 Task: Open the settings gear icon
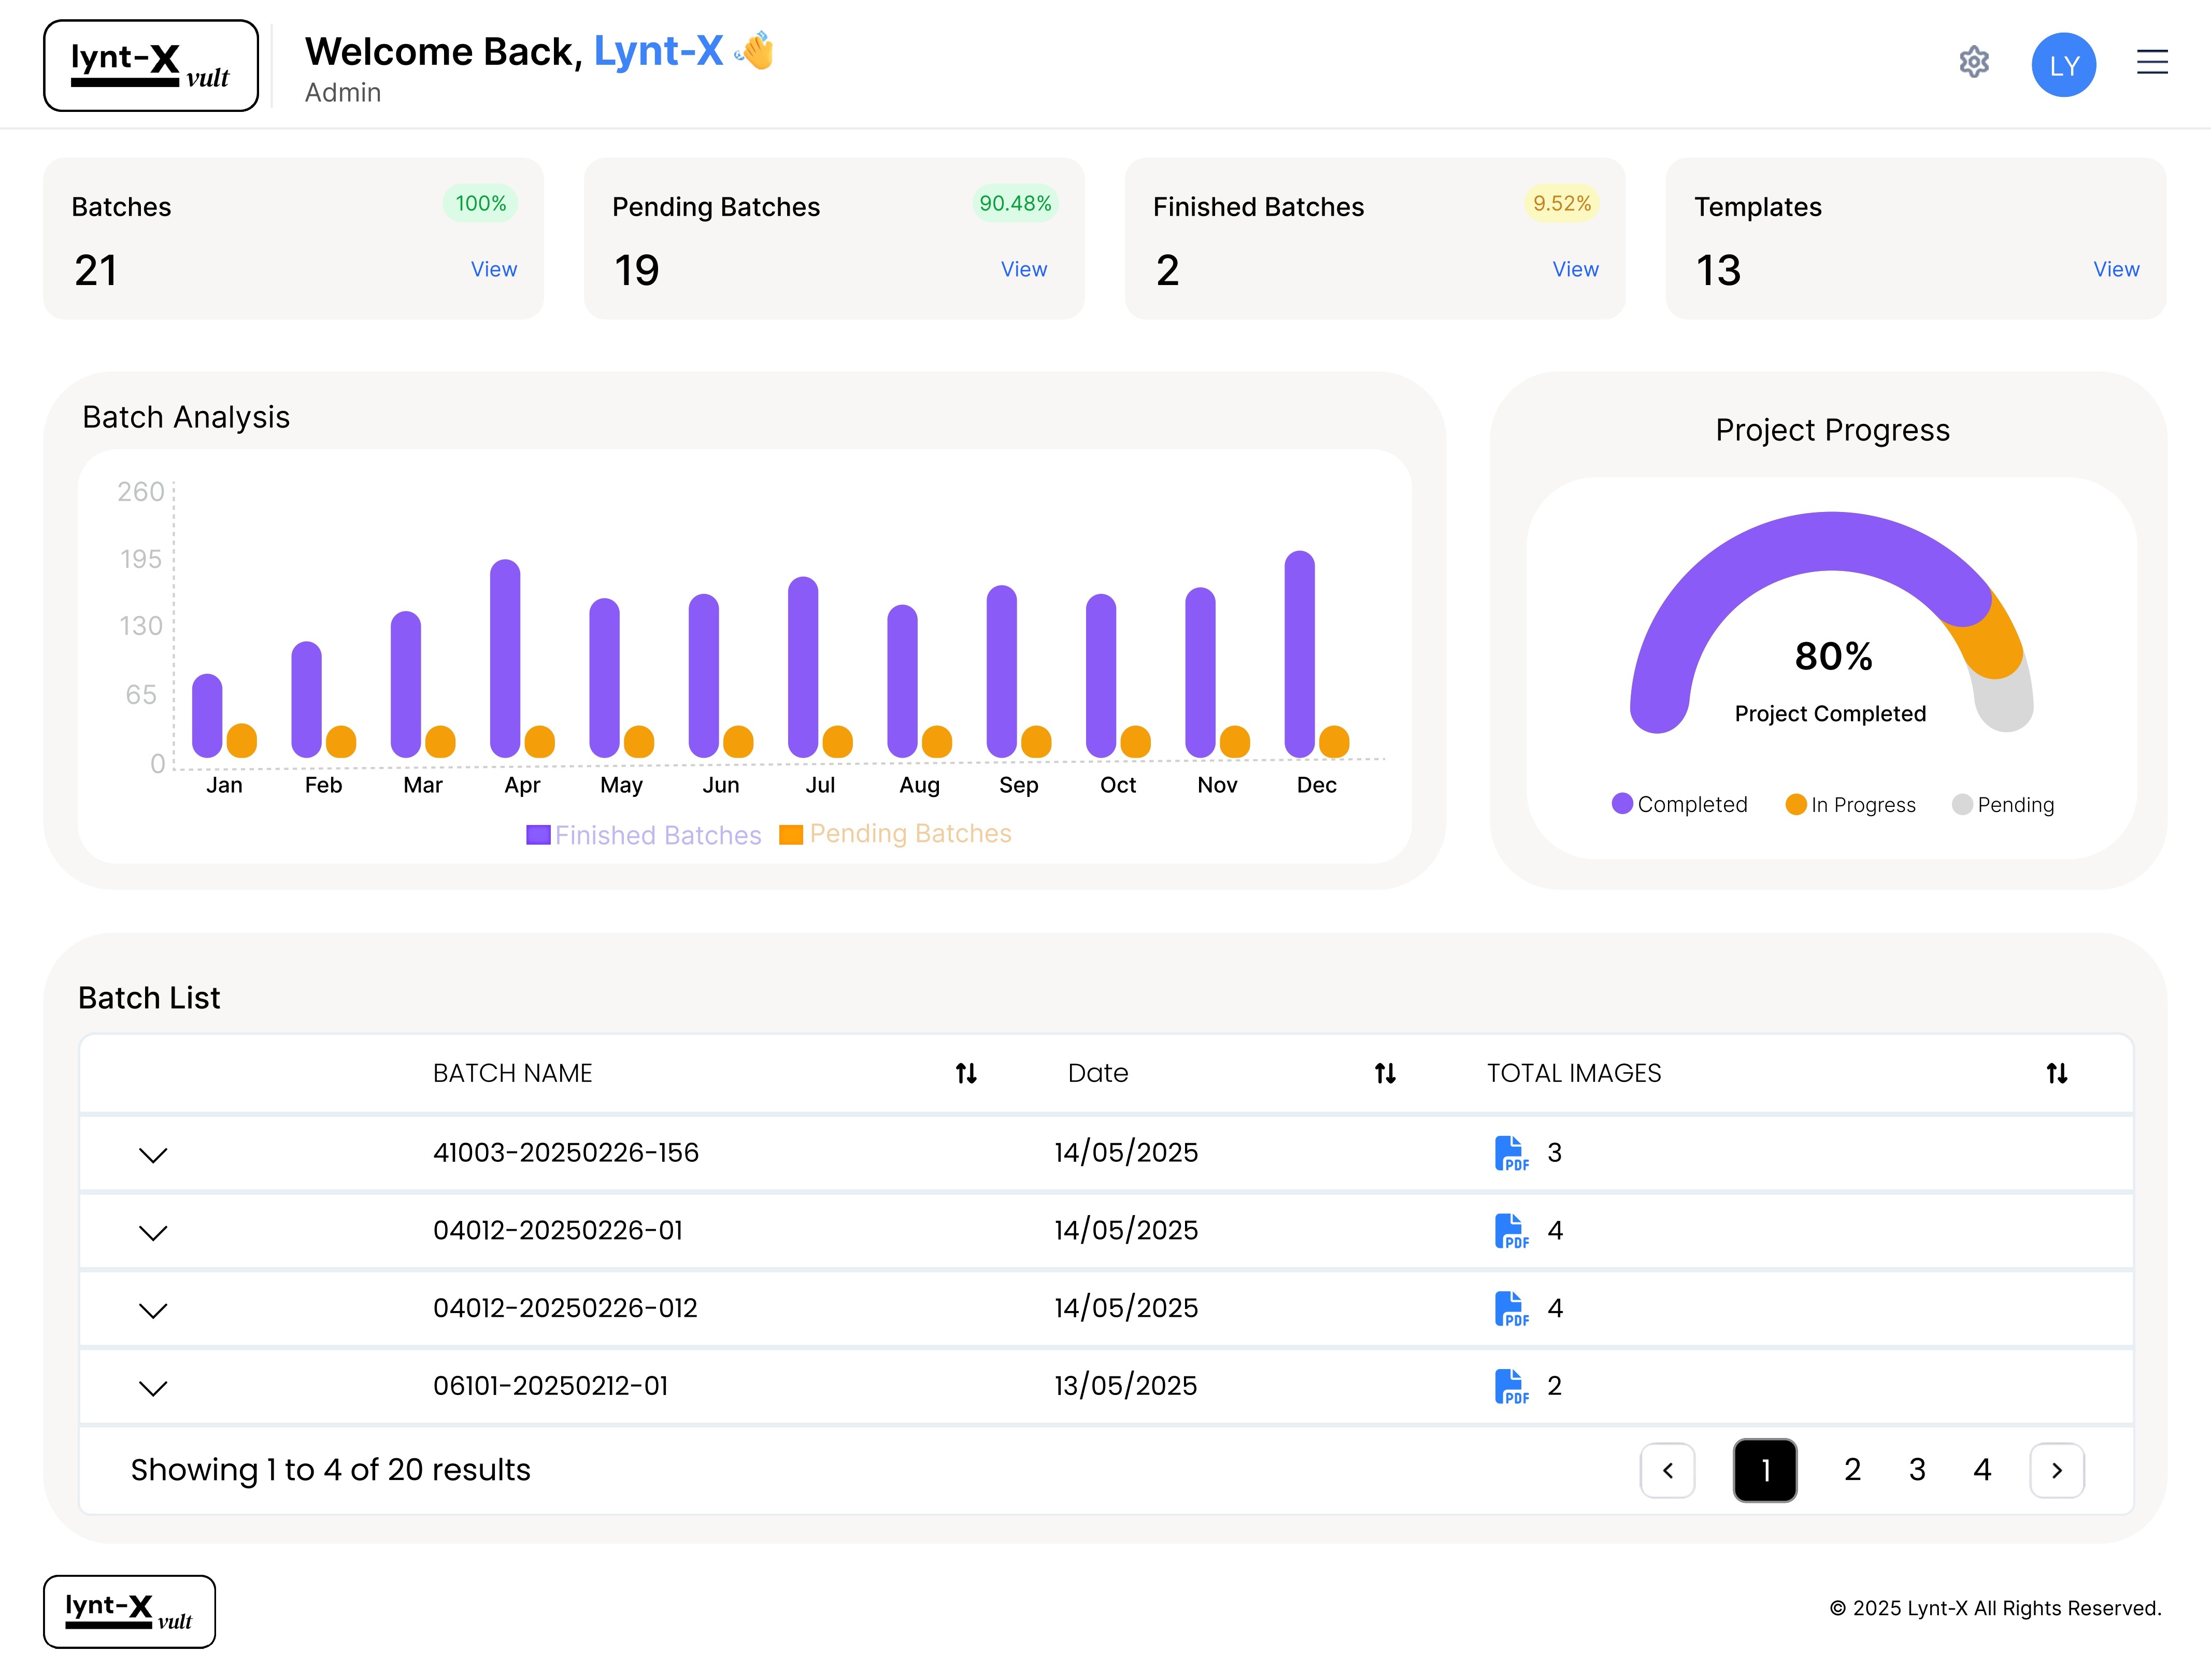[1975, 62]
